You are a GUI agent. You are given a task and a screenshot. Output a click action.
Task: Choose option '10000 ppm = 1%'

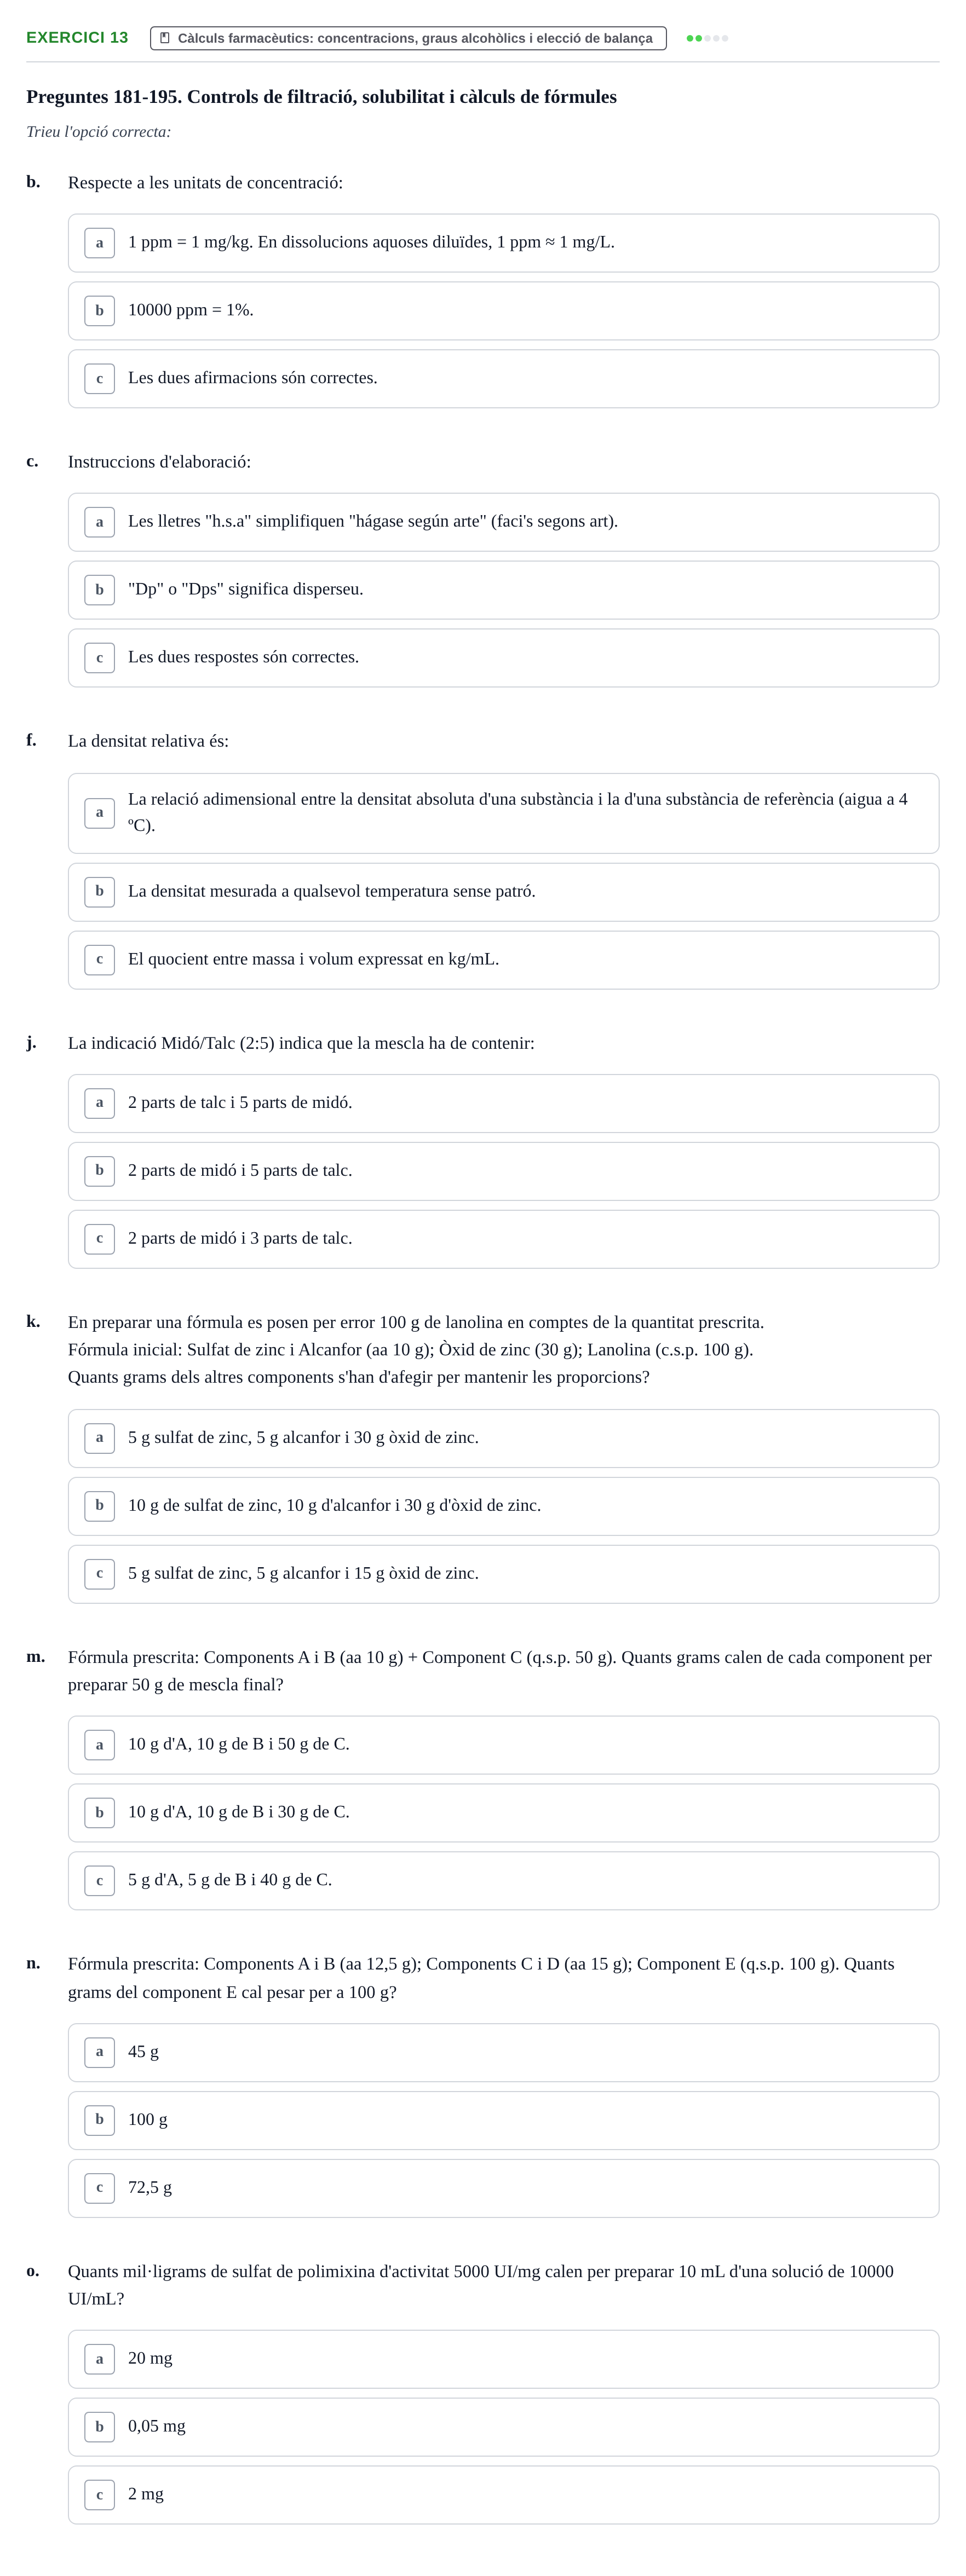pyautogui.click(x=503, y=311)
